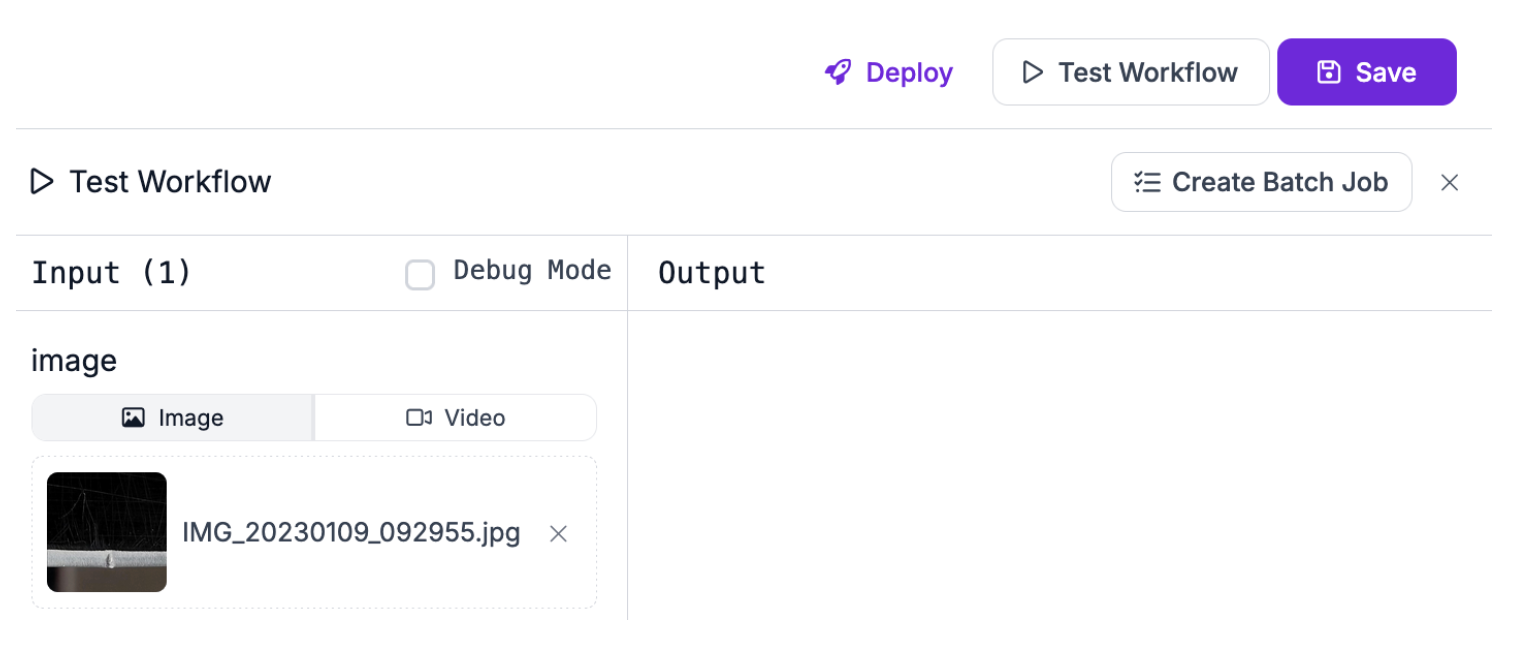Click the floppy disk icon on Save
Image resolution: width=1530 pixels, height=654 pixels.
tap(1328, 72)
